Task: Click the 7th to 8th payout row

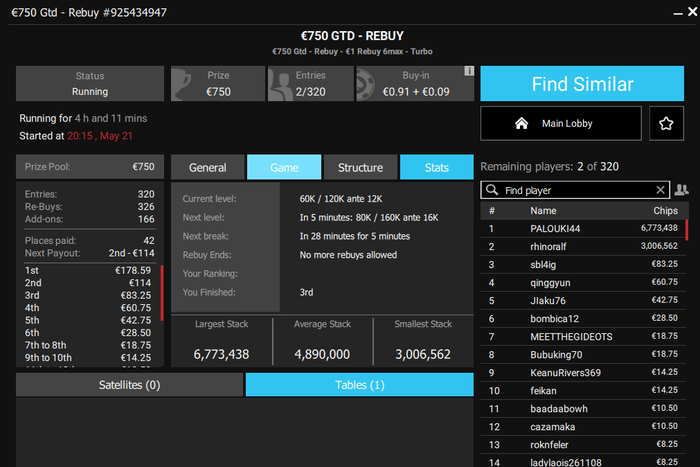Action: pyautogui.click(x=88, y=345)
